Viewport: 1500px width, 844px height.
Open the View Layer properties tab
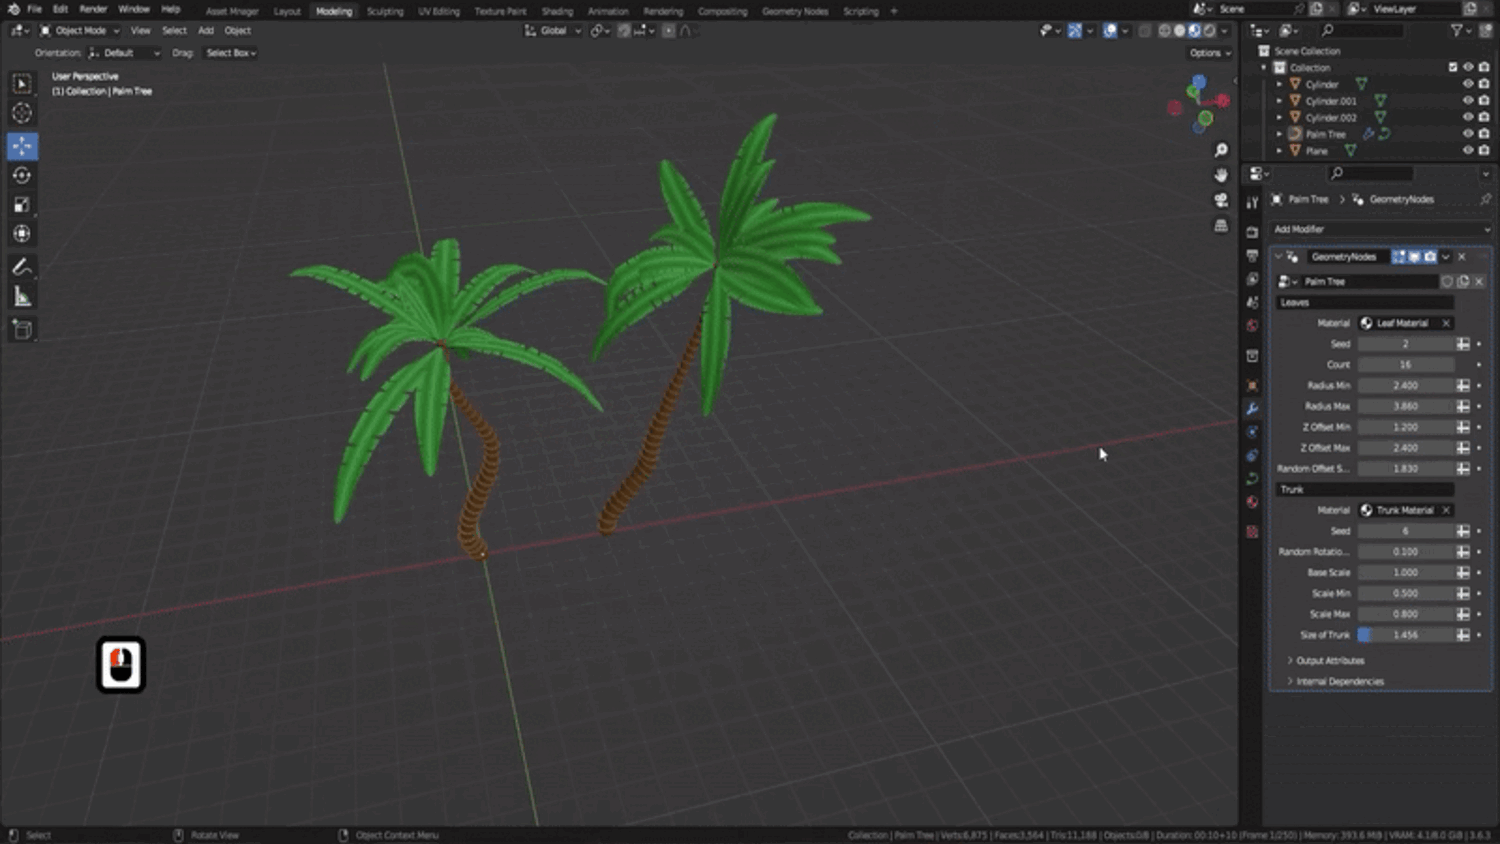pos(1252,279)
